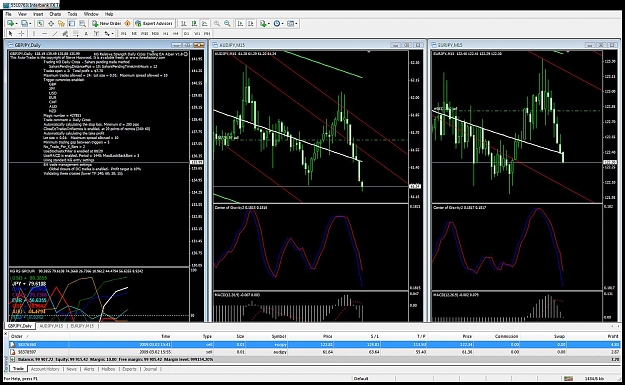This screenshot has width=625, height=385.
Task: Open the File menu
Action: tap(8, 14)
